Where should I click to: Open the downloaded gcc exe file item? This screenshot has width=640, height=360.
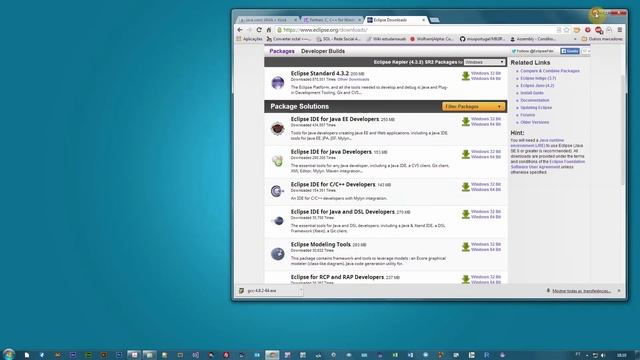click(265, 291)
